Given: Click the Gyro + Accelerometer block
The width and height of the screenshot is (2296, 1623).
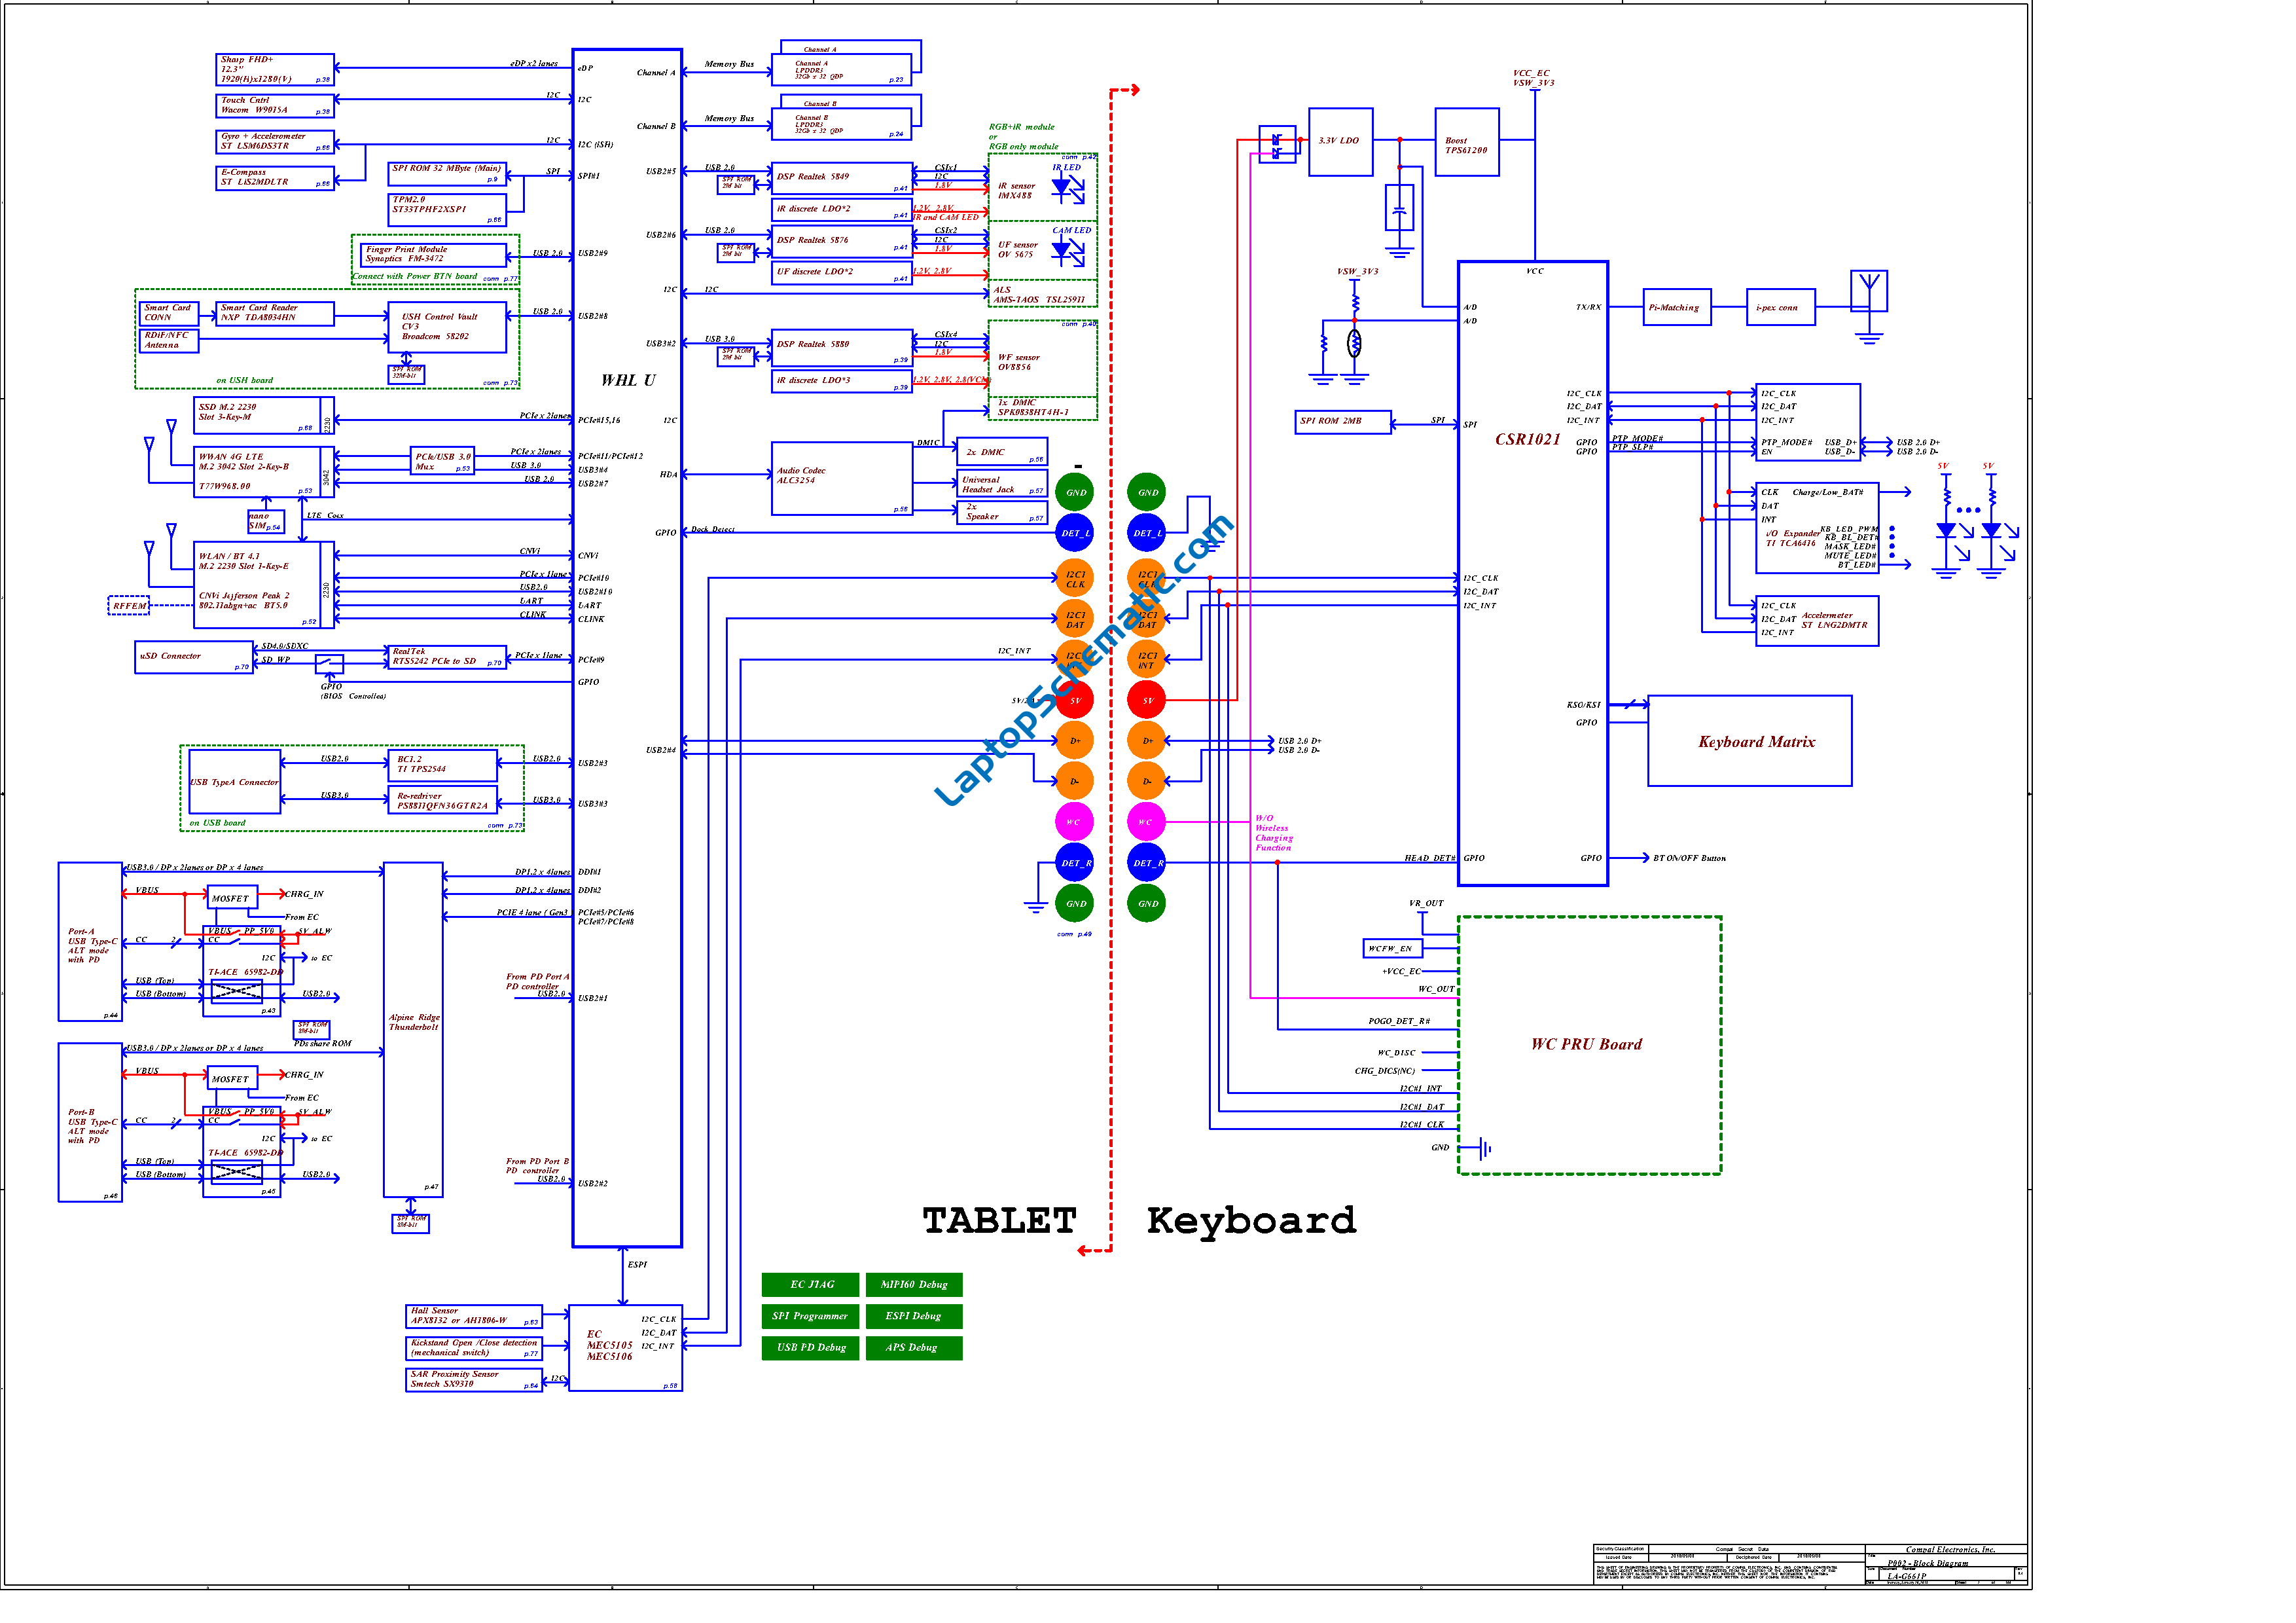Looking at the screenshot, I should [275, 141].
